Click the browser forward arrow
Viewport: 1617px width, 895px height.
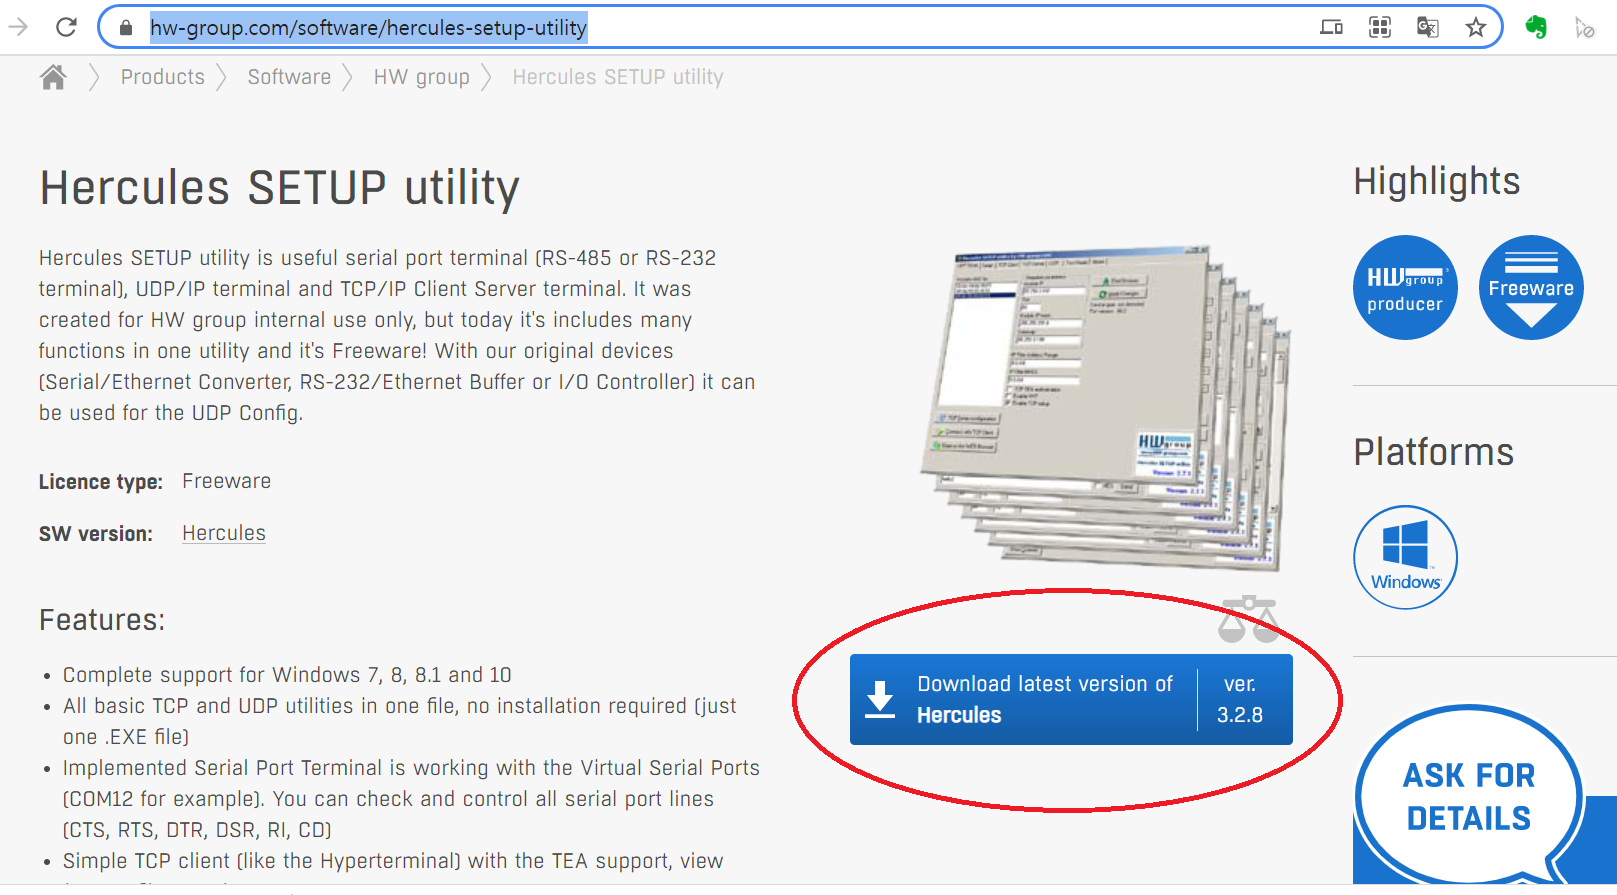[x=18, y=27]
